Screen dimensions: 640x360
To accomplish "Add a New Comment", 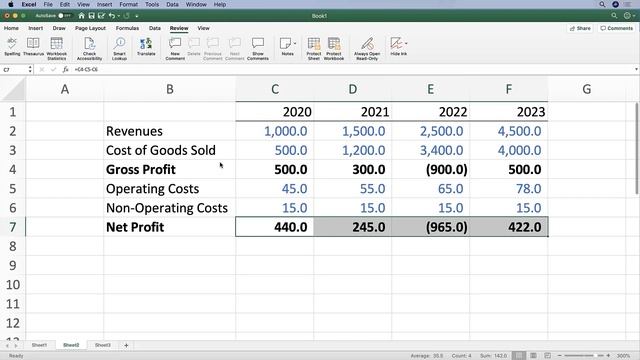I will (175, 49).
